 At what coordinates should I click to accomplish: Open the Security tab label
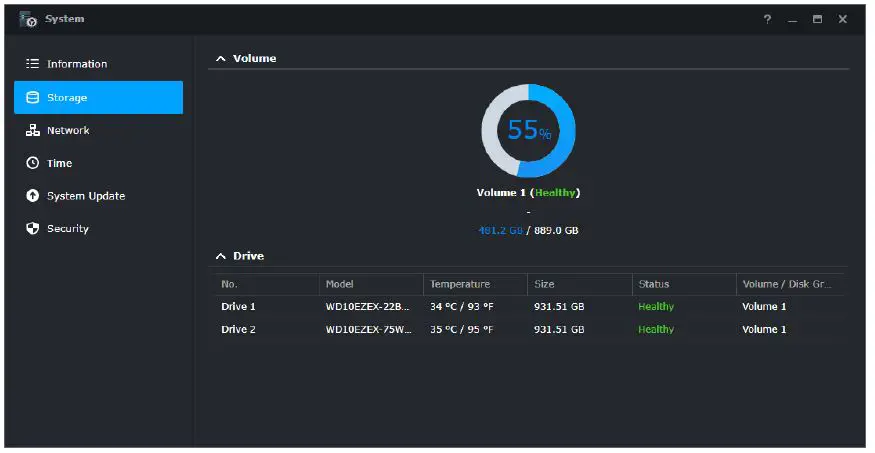pyautogui.click(x=68, y=229)
